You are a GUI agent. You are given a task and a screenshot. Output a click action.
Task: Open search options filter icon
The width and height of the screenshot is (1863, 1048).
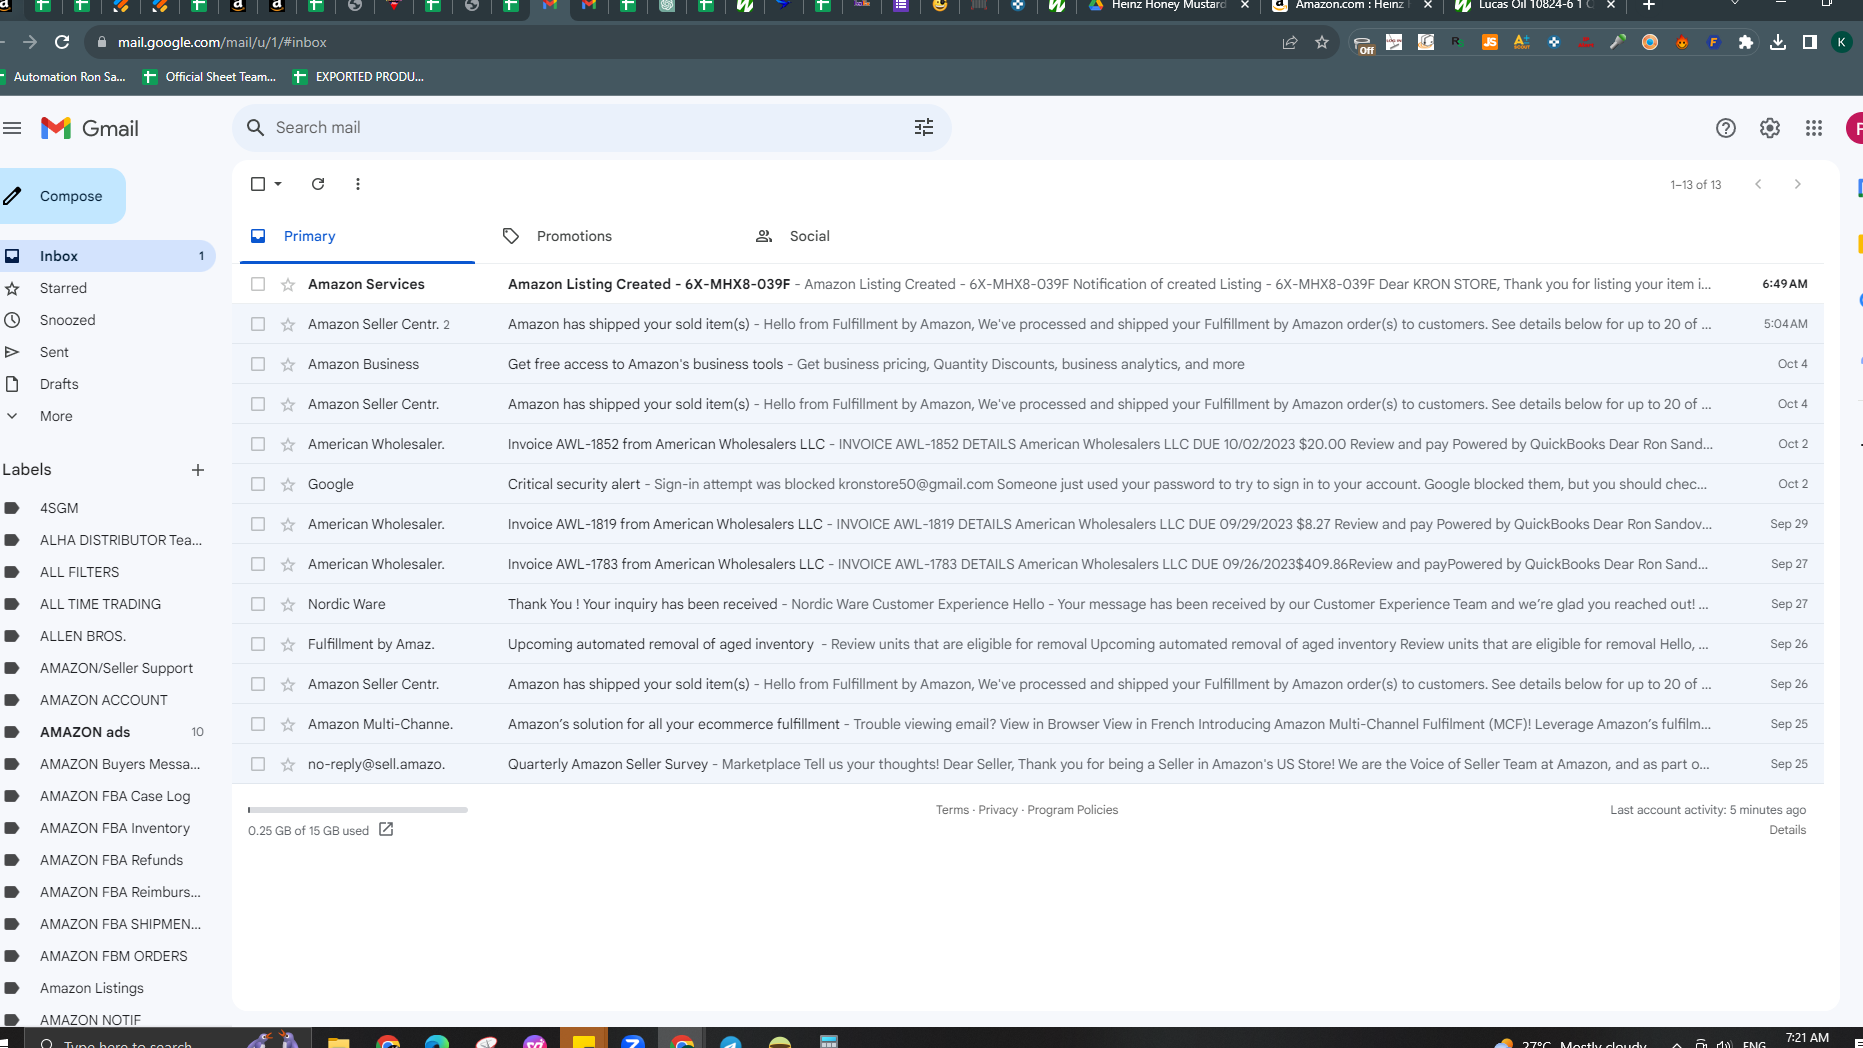click(924, 127)
